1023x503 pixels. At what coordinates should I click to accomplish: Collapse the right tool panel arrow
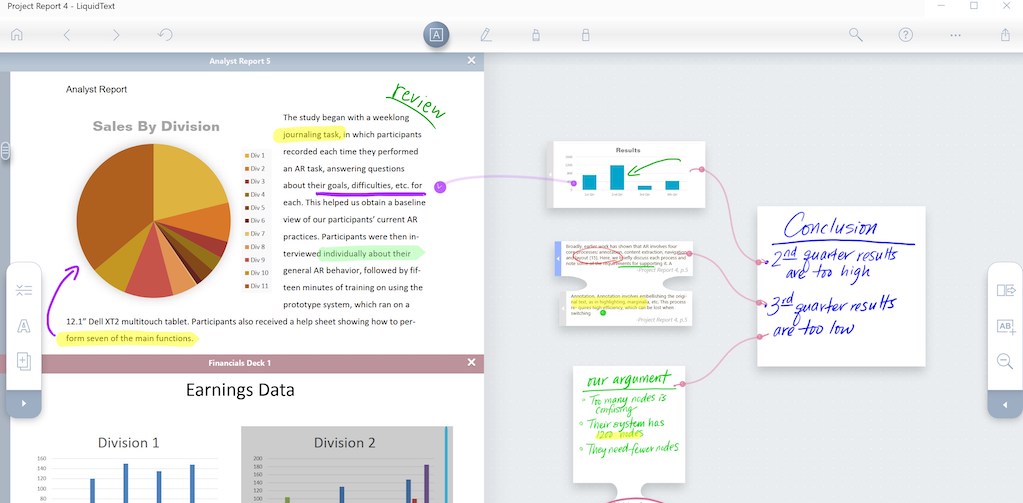[x=1005, y=404]
